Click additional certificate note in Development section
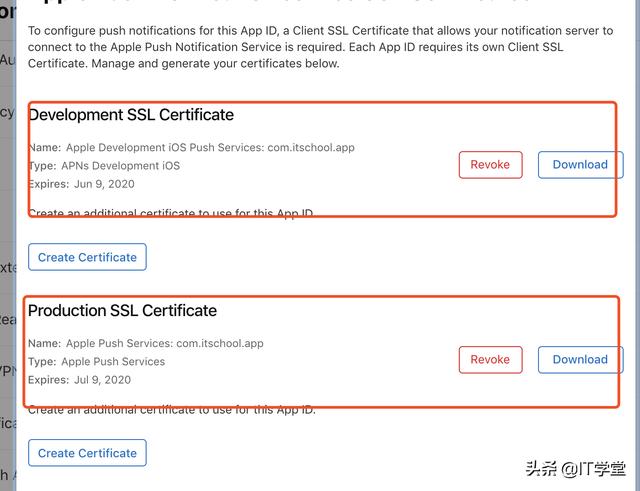 coord(170,213)
